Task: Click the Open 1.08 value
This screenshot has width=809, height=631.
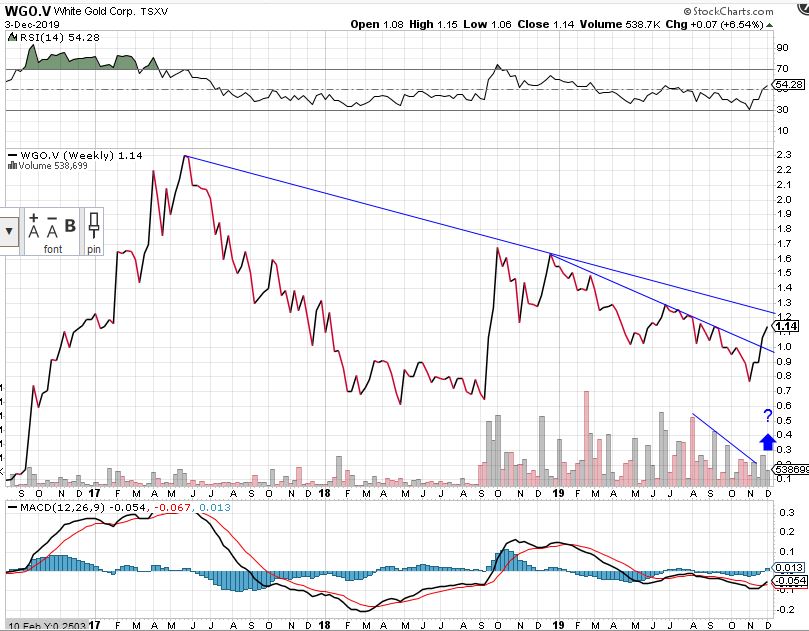Action: tap(377, 24)
